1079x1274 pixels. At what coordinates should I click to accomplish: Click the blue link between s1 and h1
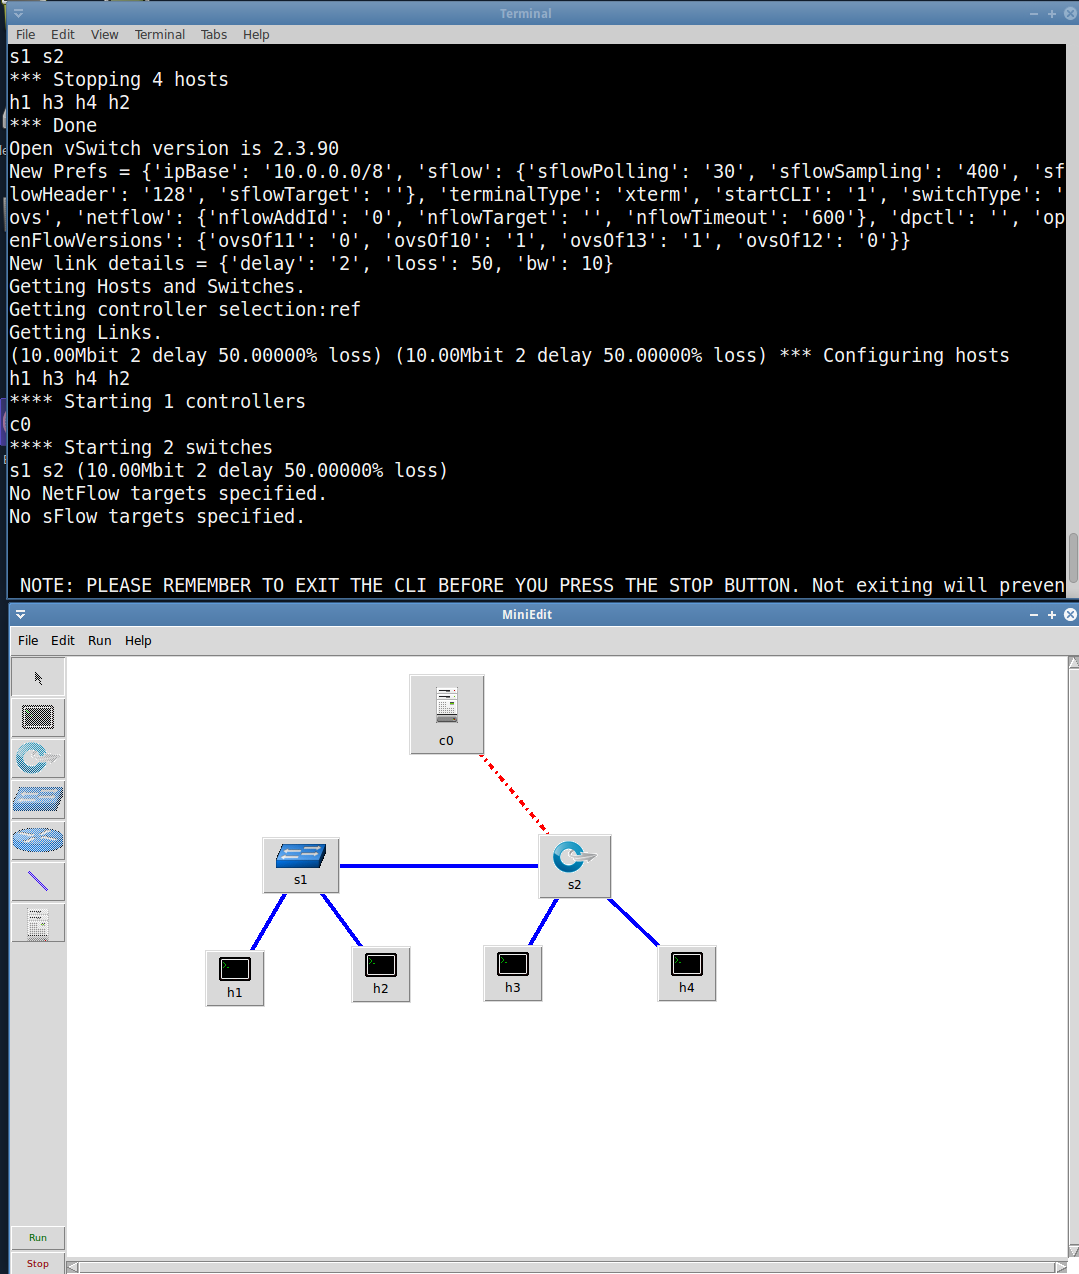268,921
